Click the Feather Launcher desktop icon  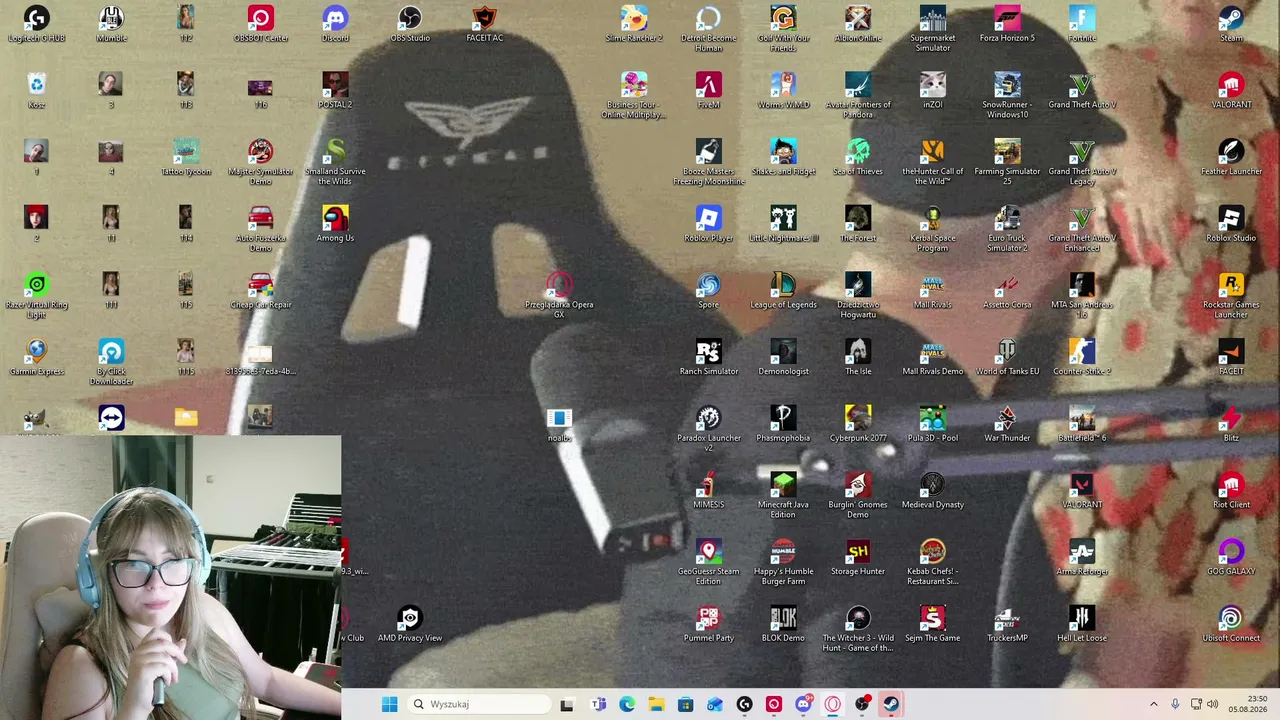1231,158
